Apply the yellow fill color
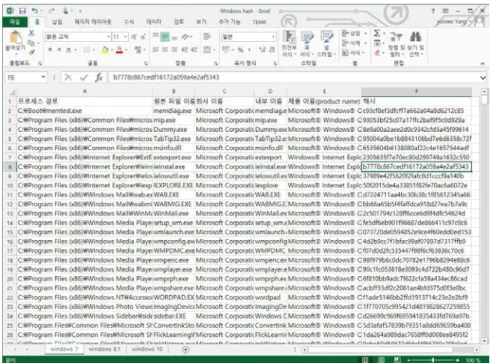Viewport: 493px width, 363px height. [105, 50]
